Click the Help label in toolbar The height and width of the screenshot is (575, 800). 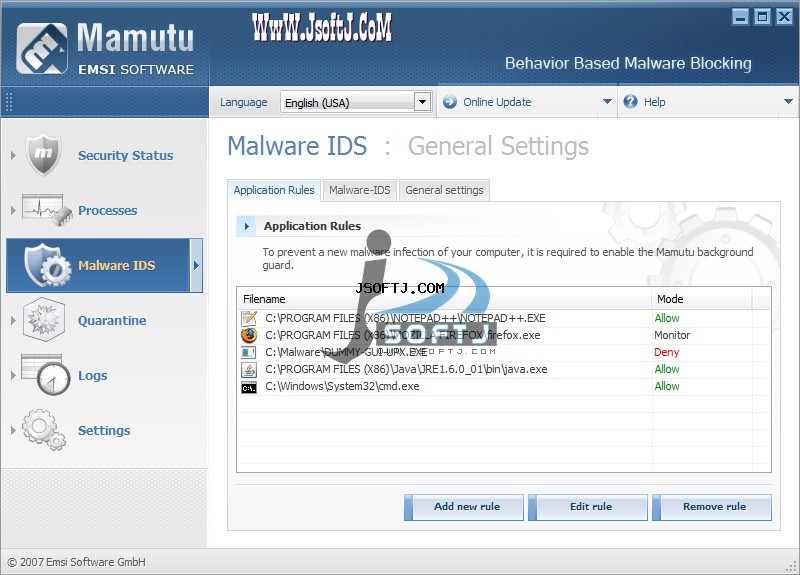coord(655,102)
